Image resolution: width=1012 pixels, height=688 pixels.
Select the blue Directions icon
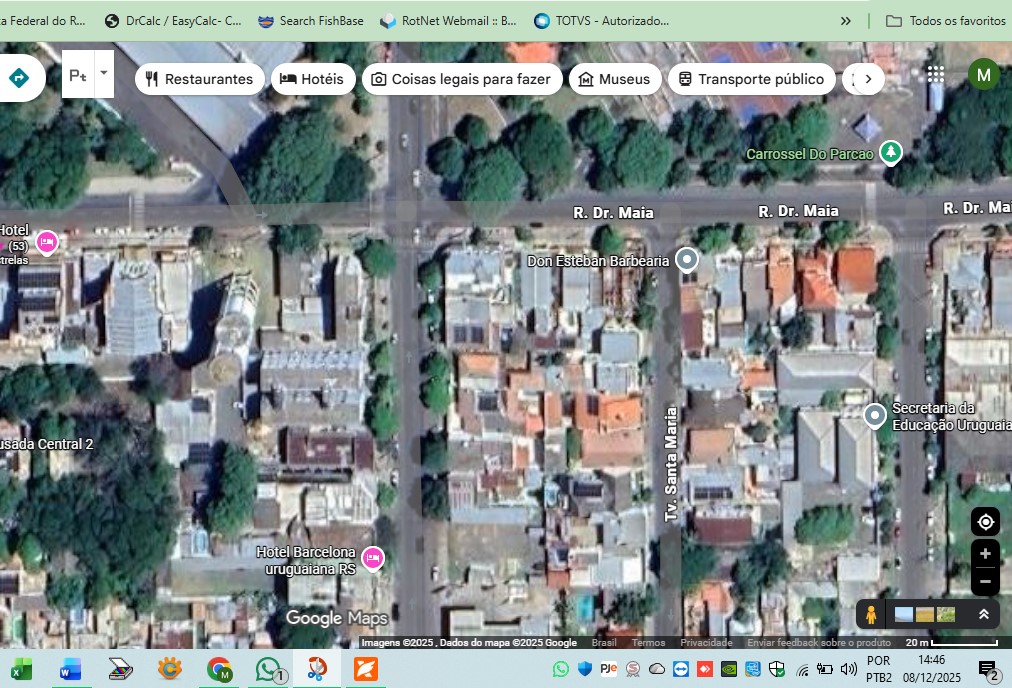[18, 76]
